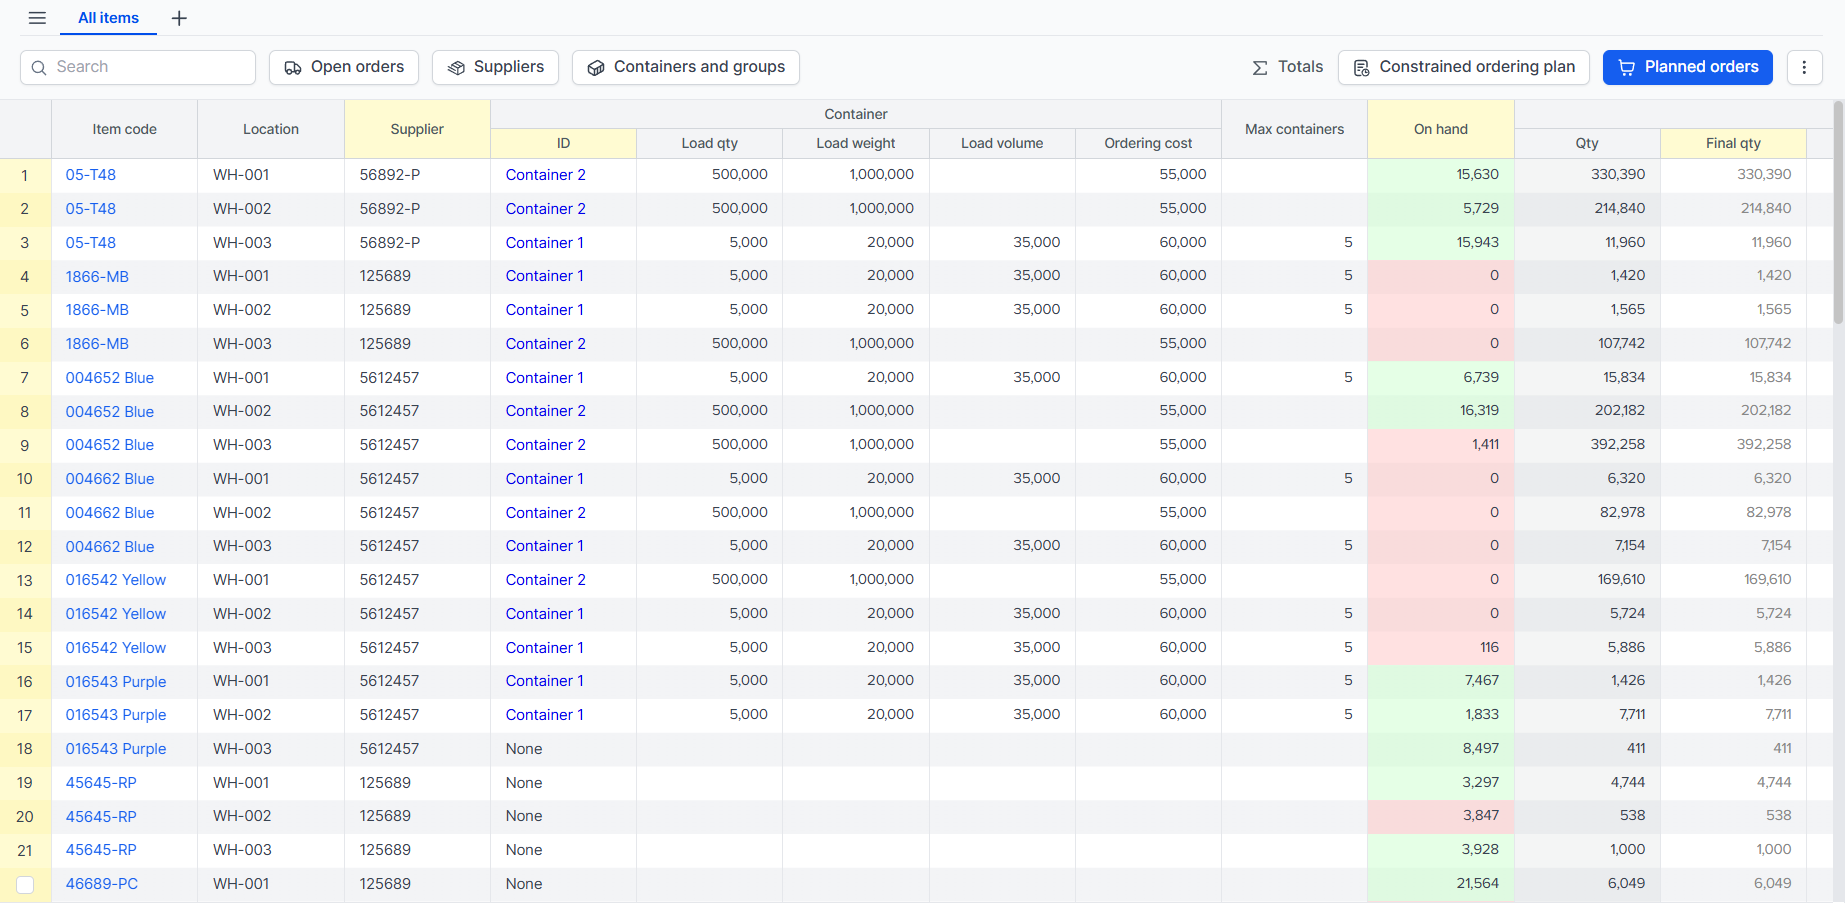
Task: Add a new tab with plus icon
Action: click(x=179, y=18)
